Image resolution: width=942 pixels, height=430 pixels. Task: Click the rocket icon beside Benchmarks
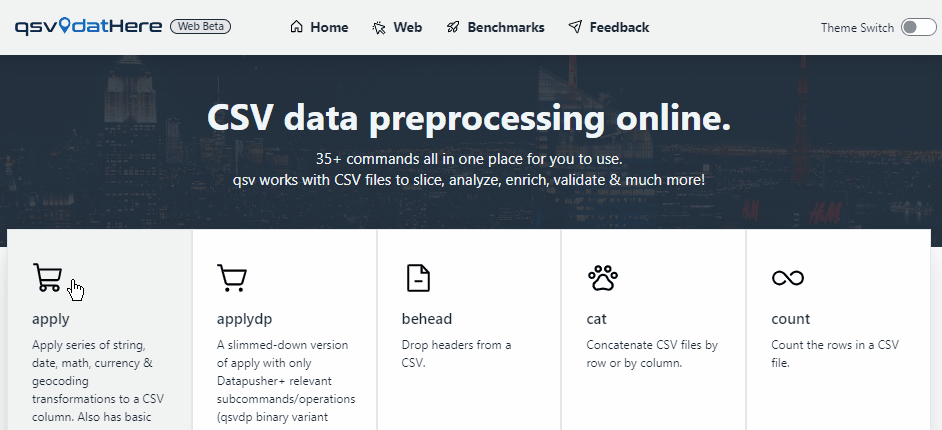[x=453, y=27]
